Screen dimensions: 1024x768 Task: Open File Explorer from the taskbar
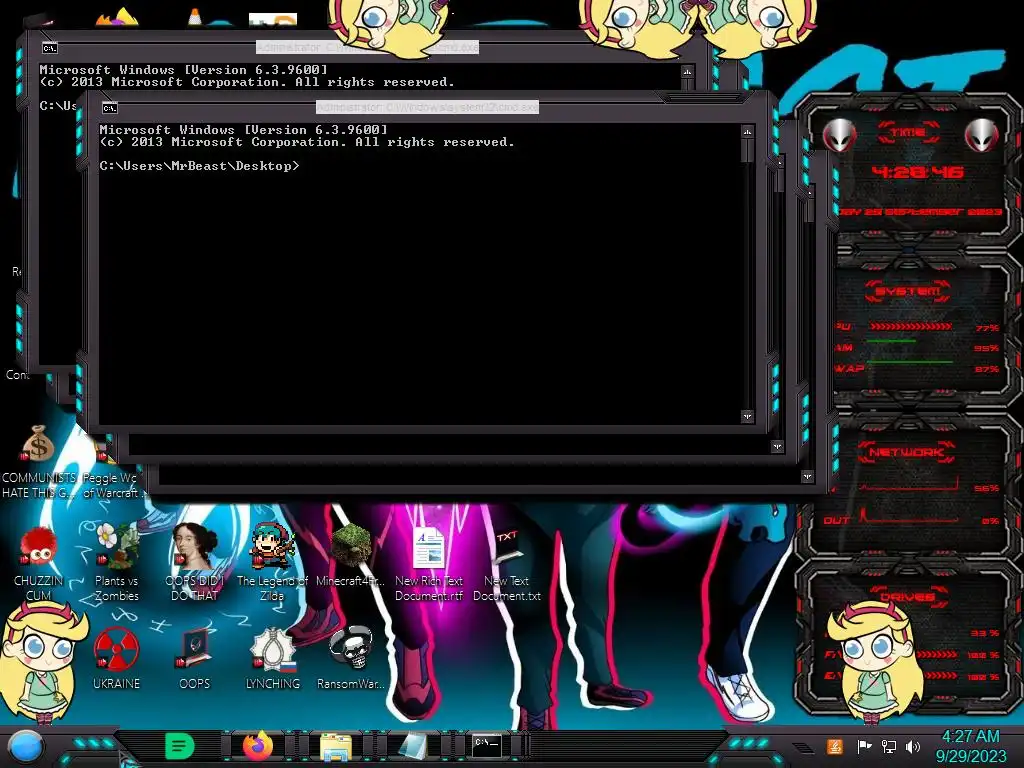click(336, 747)
